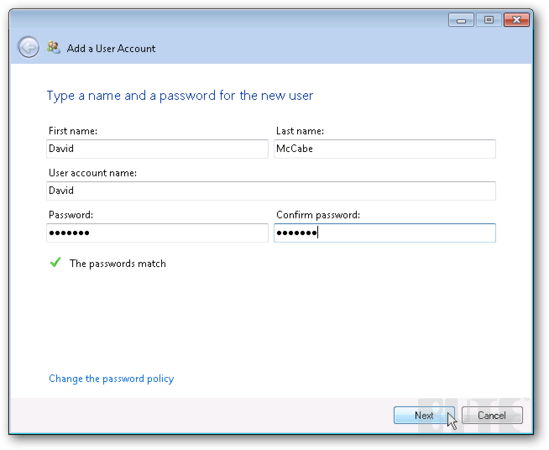
Task: Click the First name label
Action: pyautogui.click(x=73, y=131)
